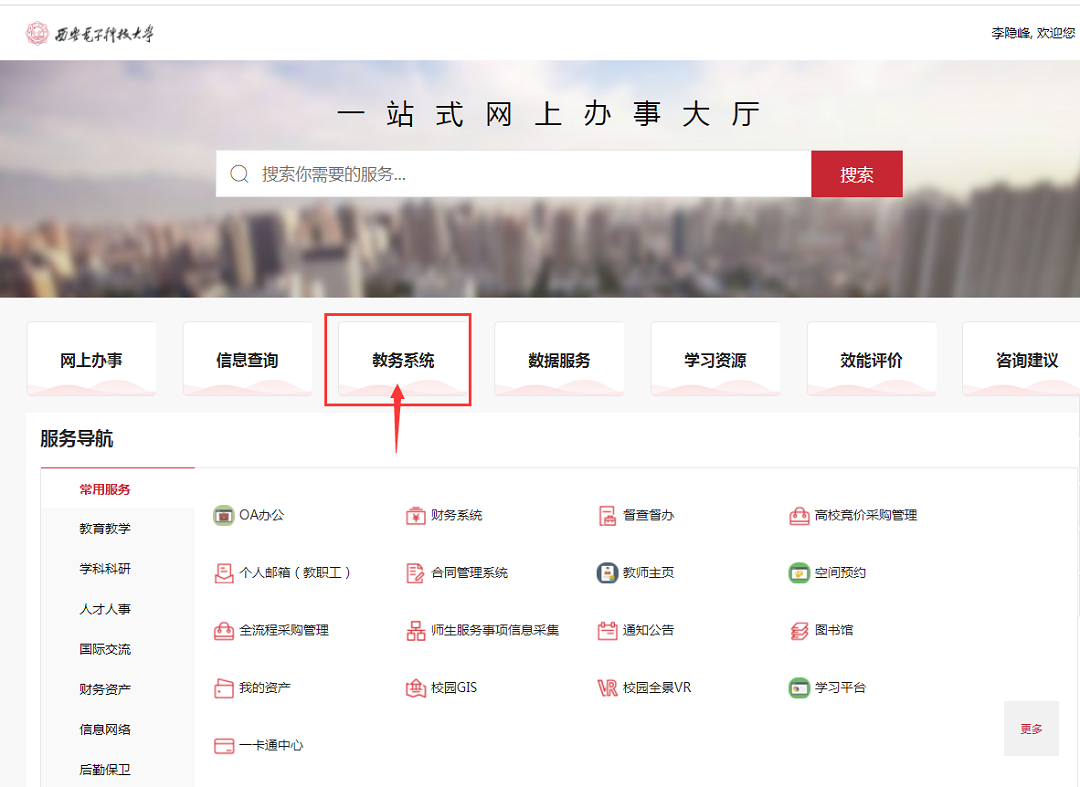Image resolution: width=1080 pixels, height=787 pixels.
Task: Click the OA办公 service icon
Action: click(223, 516)
